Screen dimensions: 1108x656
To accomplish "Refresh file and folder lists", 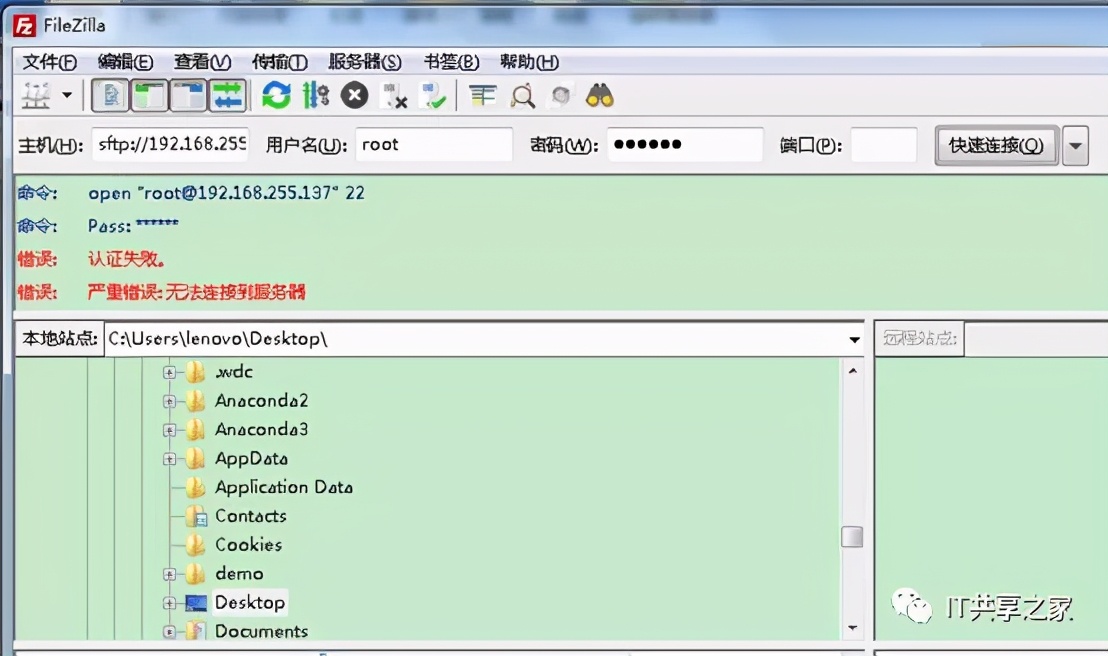I will pos(276,95).
